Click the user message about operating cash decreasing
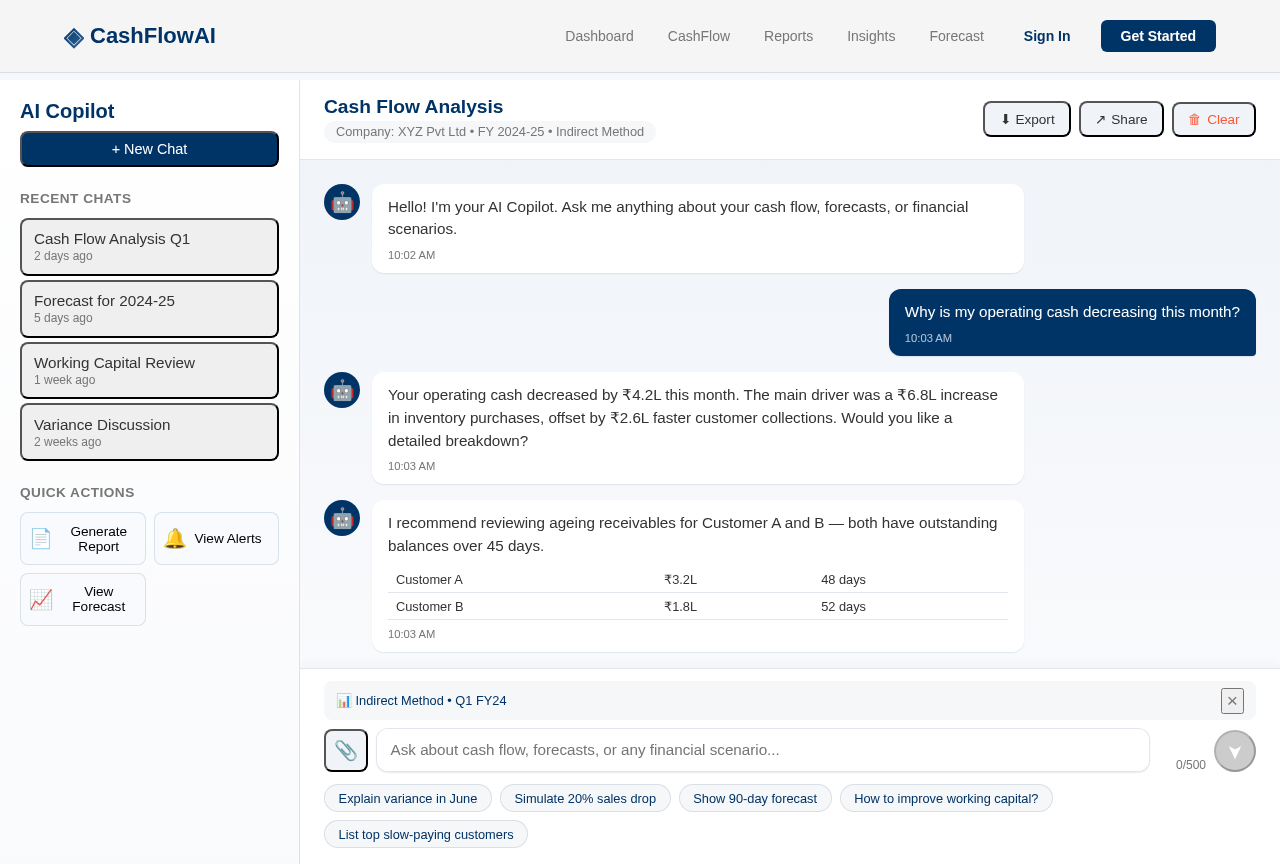This screenshot has height=864, width=1280. (x=1072, y=322)
